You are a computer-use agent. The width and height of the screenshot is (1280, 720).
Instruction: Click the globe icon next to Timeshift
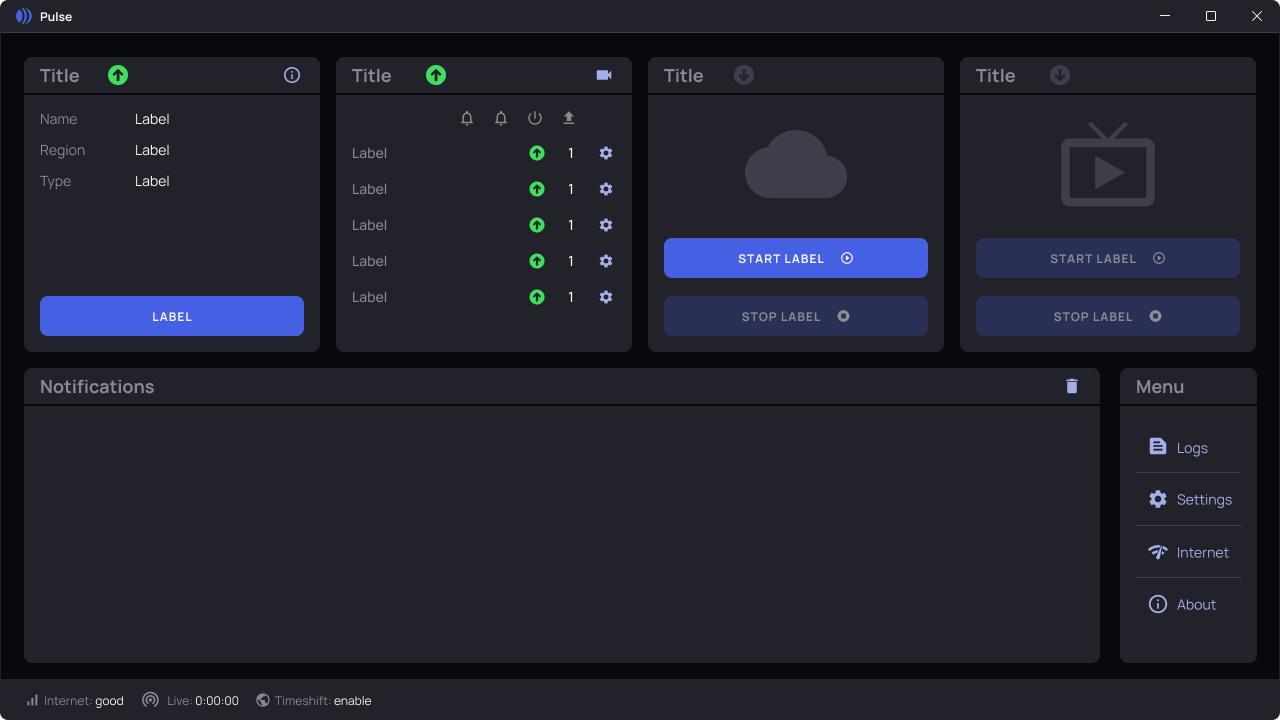pos(263,700)
